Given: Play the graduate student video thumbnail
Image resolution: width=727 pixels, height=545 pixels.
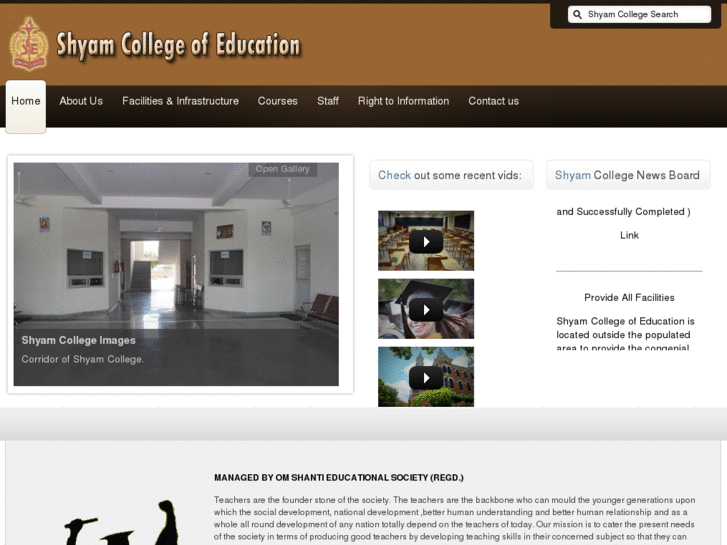Looking at the screenshot, I should point(426,309).
